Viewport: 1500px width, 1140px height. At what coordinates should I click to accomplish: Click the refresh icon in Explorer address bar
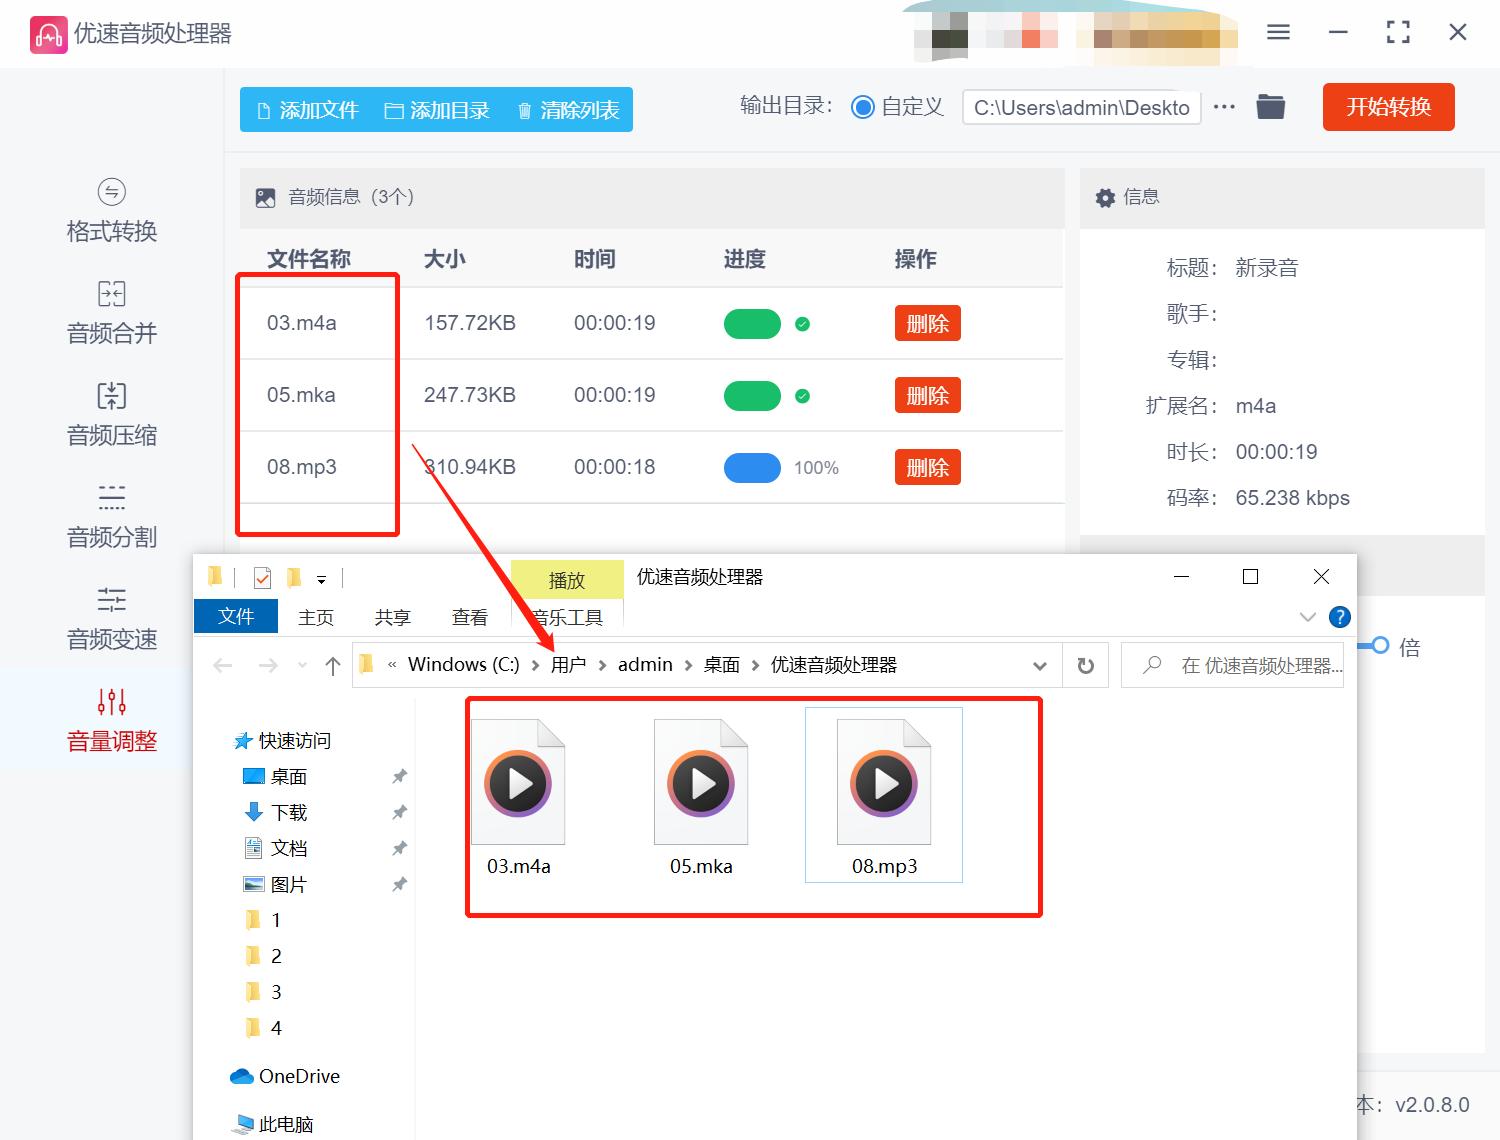click(1085, 664)
